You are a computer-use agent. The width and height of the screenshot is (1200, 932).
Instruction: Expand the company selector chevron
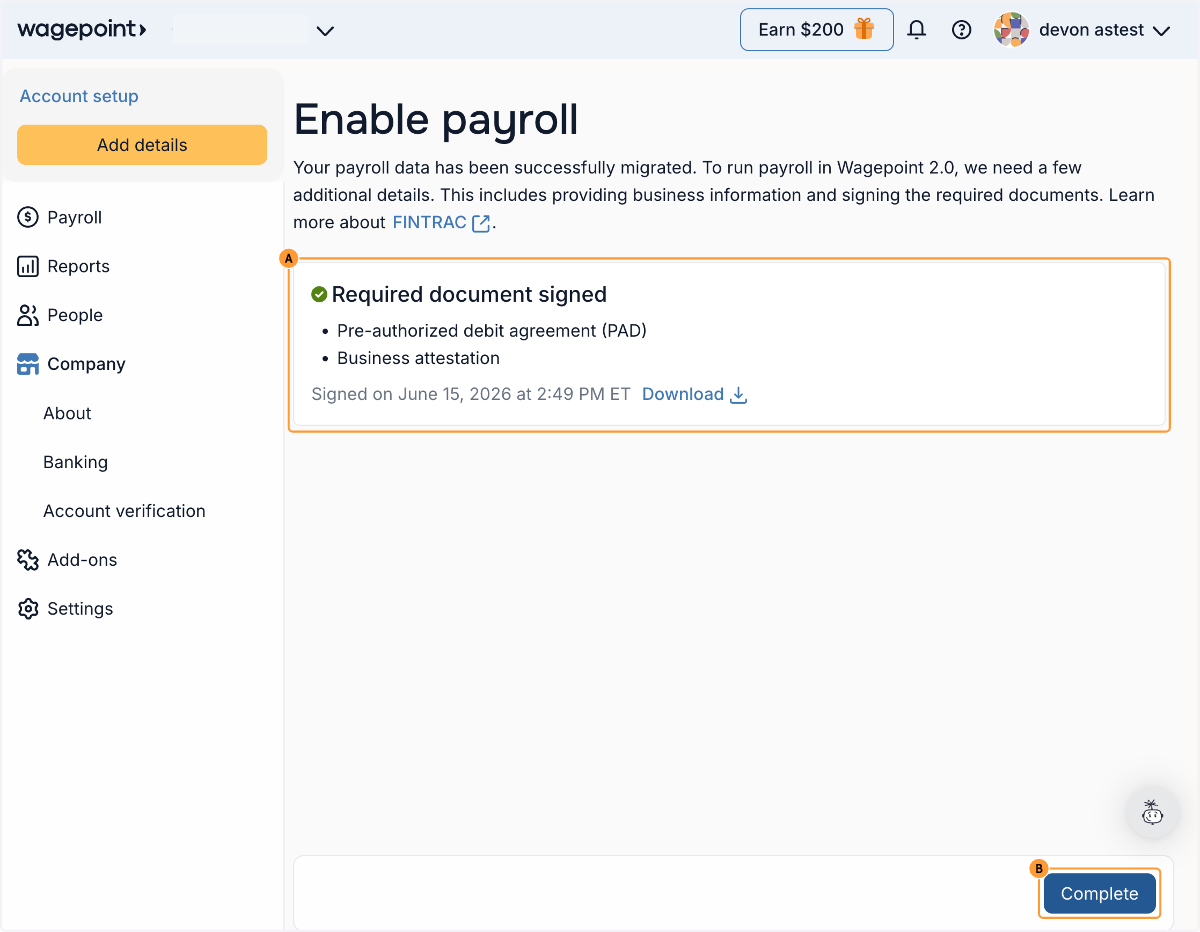tap(325, 31)
